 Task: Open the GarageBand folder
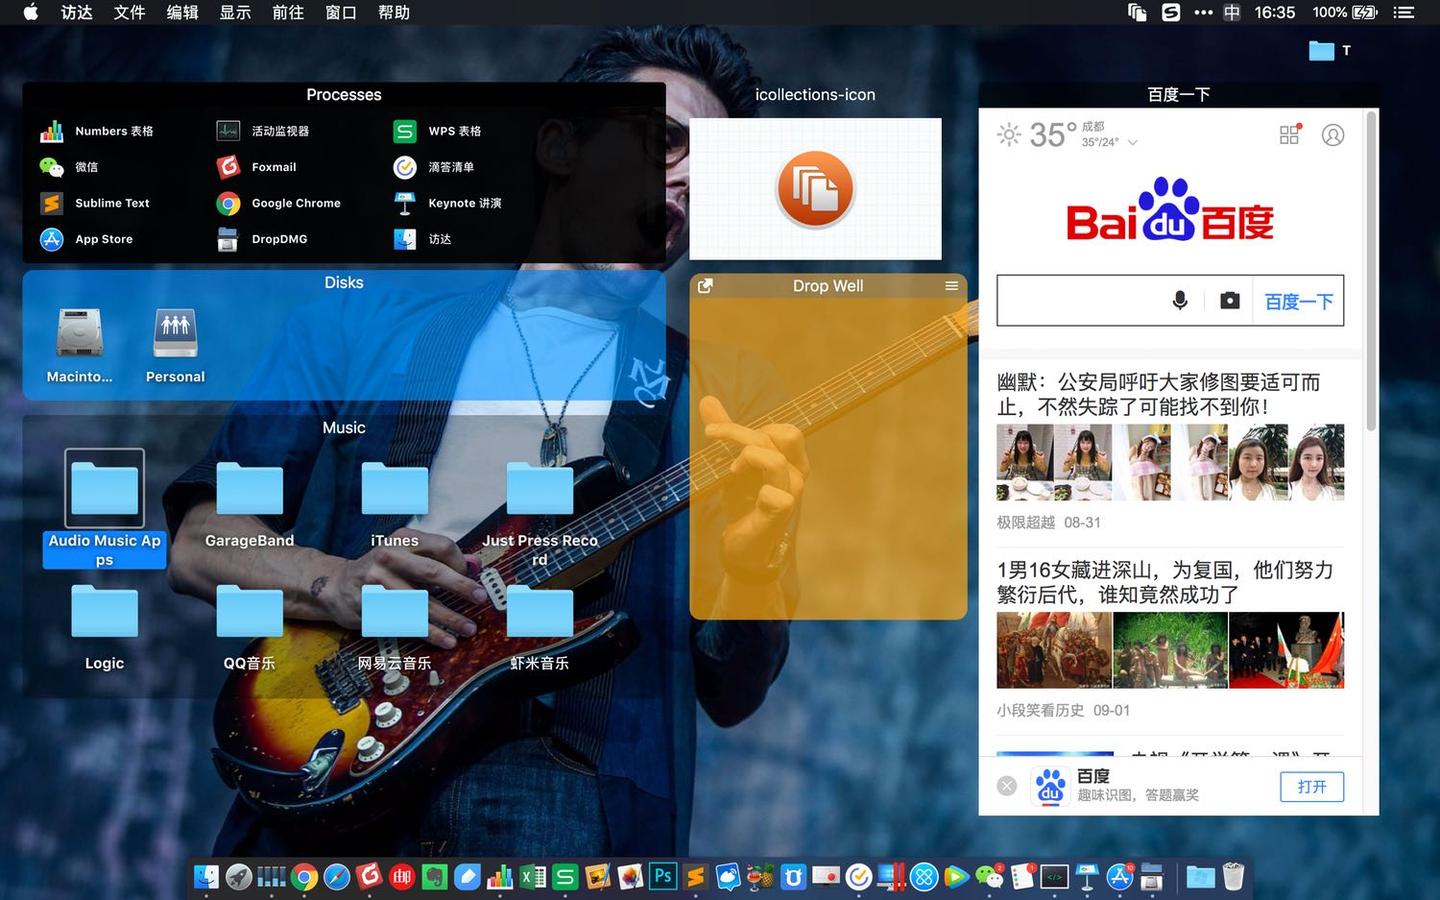click(249, 505)
